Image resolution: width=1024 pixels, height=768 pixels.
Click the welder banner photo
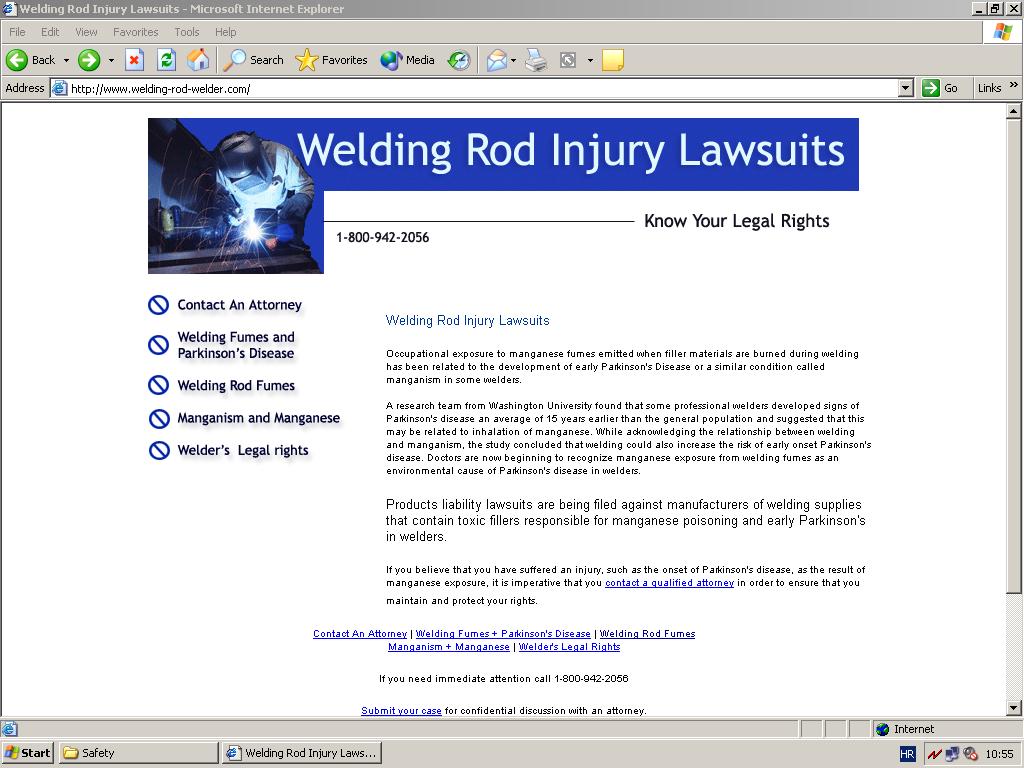tap(235, 196)
